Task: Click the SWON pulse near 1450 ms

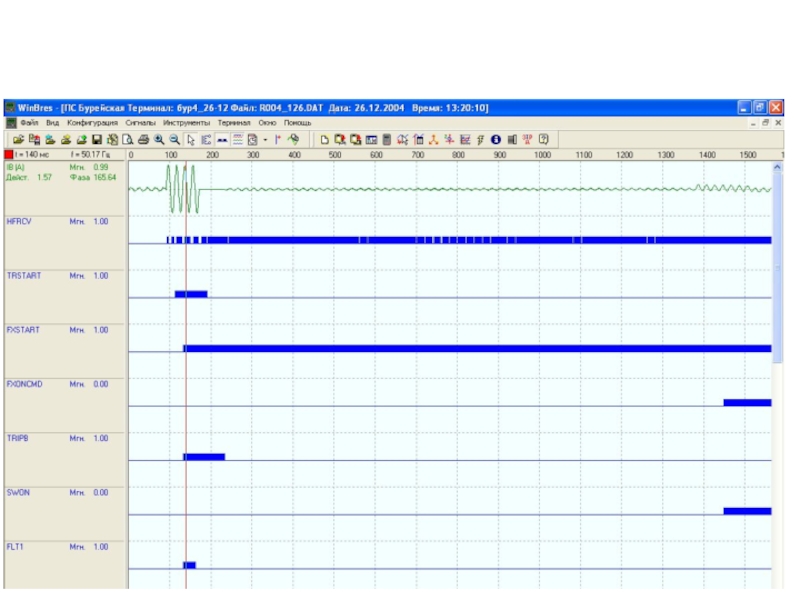Action: 747,511
